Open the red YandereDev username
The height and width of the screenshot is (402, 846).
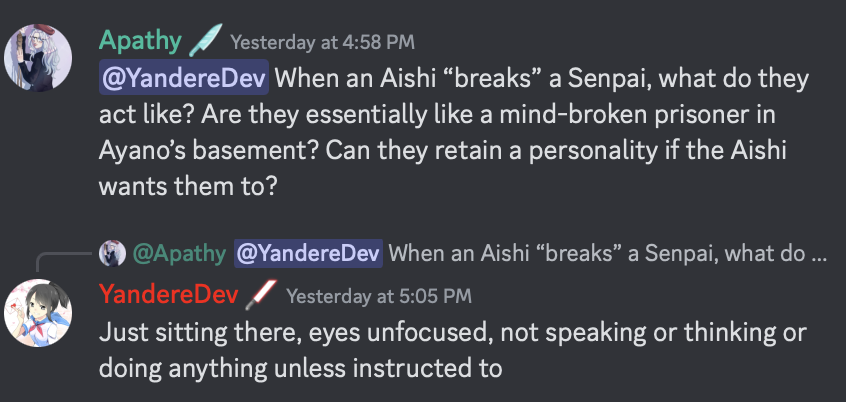coord(168,295)
